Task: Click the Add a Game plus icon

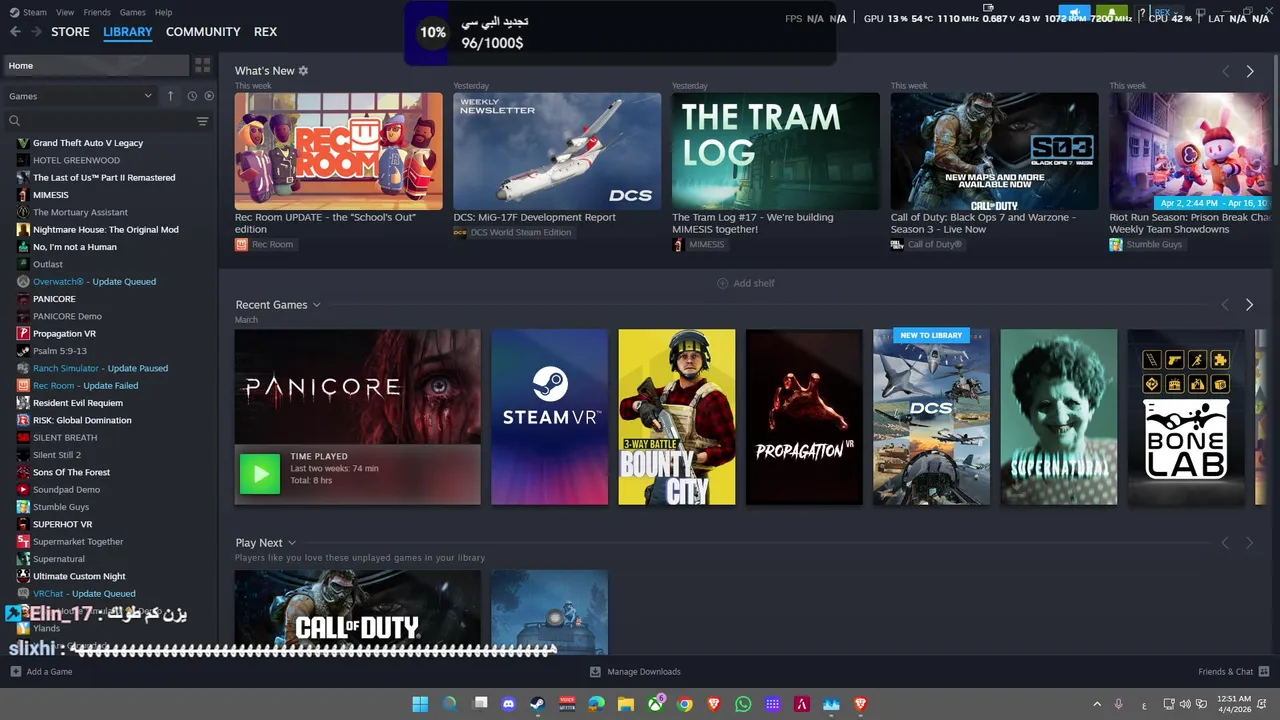Action: 15,672
